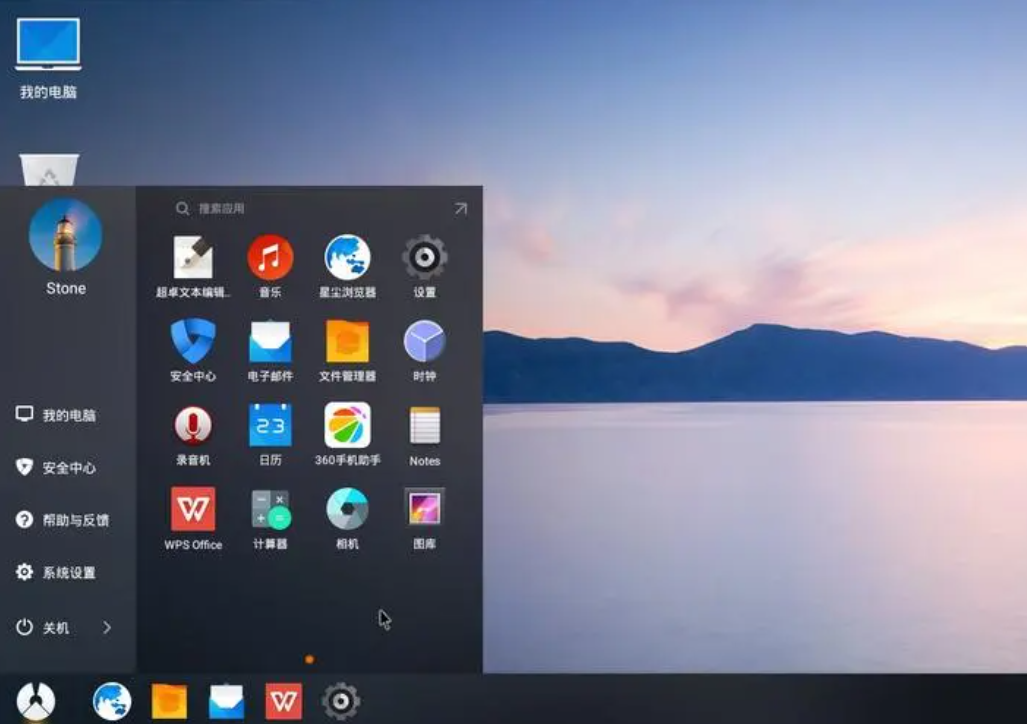Launch the 音乐 music app
Screen dimensions: 1027x724
point(270,258)
